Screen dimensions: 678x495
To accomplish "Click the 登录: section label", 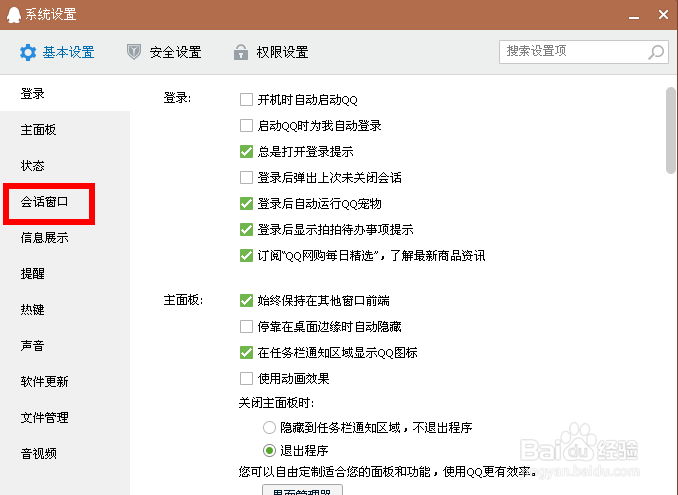I will pos(177,98).
